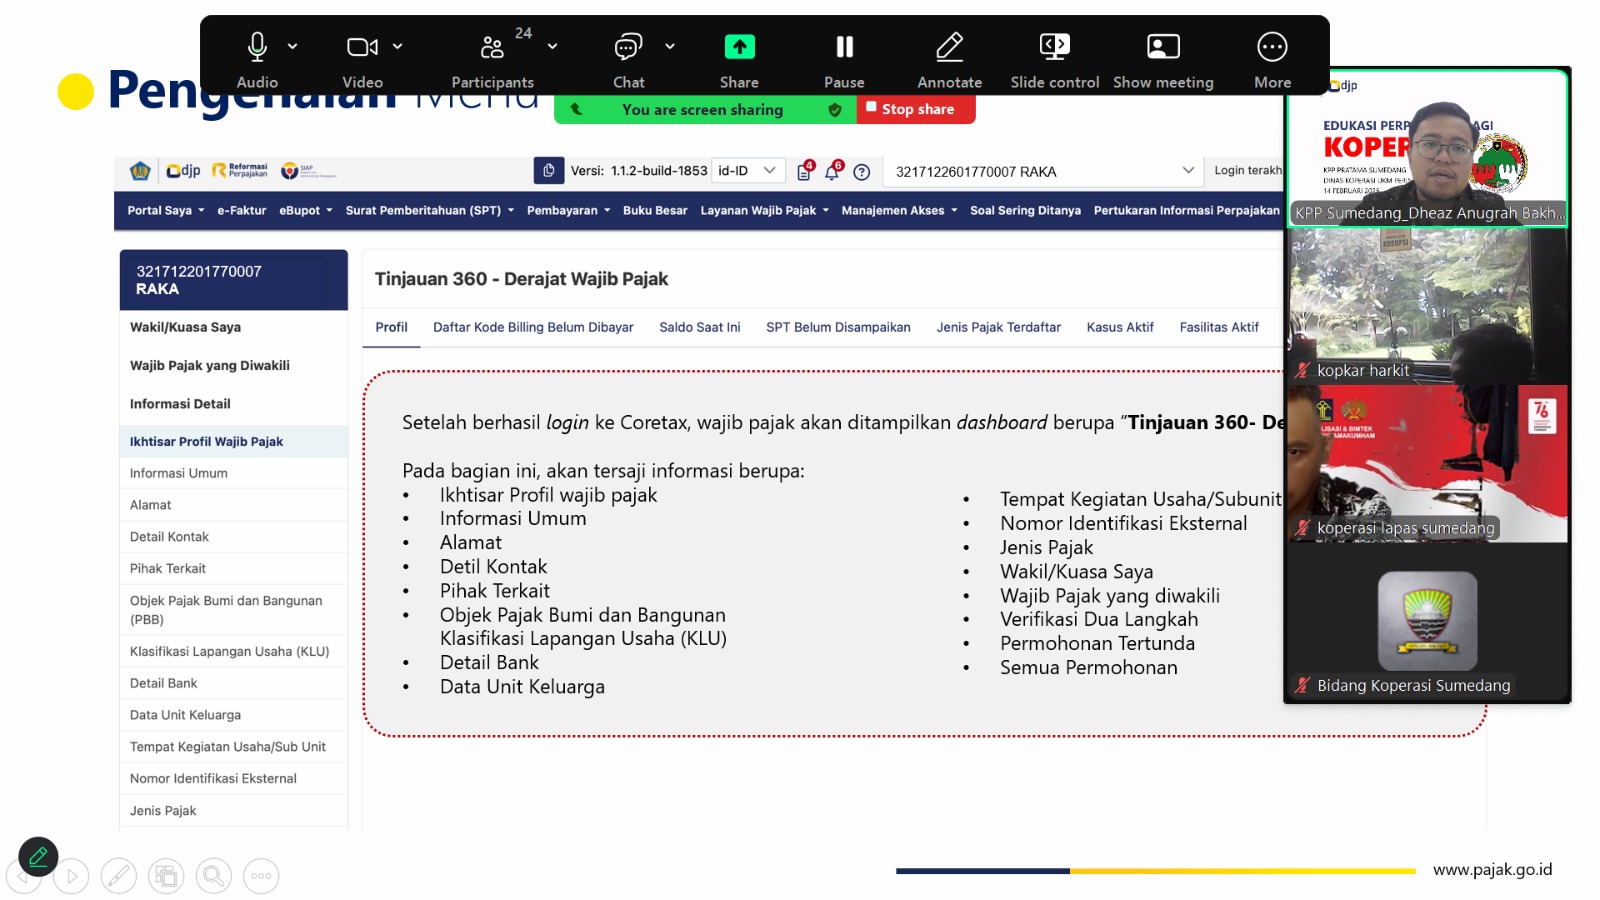Open the Pembayaran menu

(568, 211)
